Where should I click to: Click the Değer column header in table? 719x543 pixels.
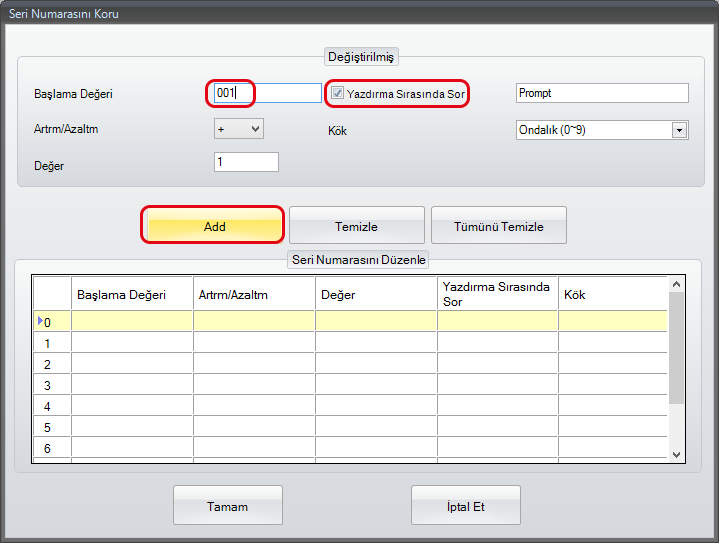coord(376,295)
